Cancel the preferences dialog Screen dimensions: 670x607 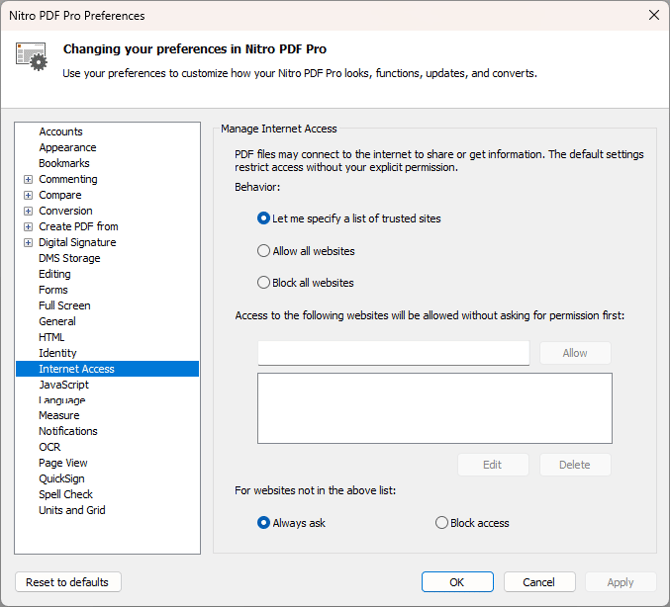[539, 582]
